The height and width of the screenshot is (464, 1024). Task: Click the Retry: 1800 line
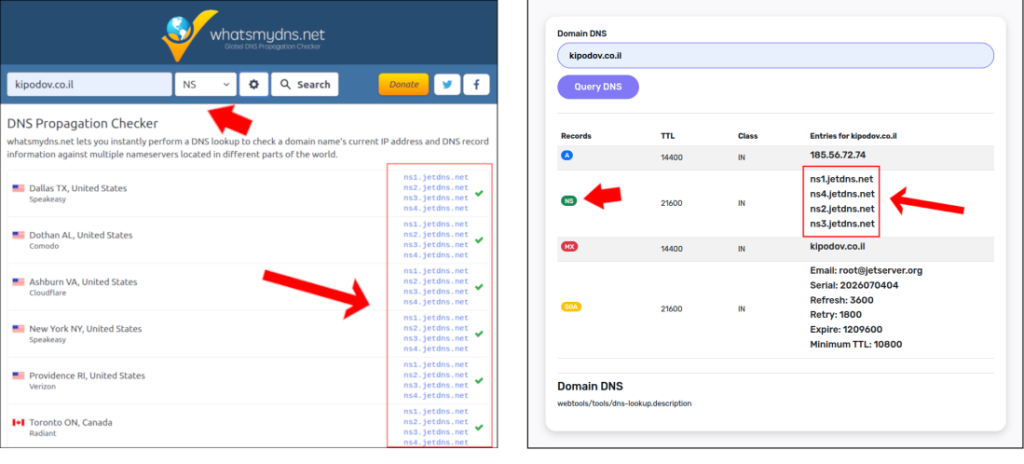point(837,315)
